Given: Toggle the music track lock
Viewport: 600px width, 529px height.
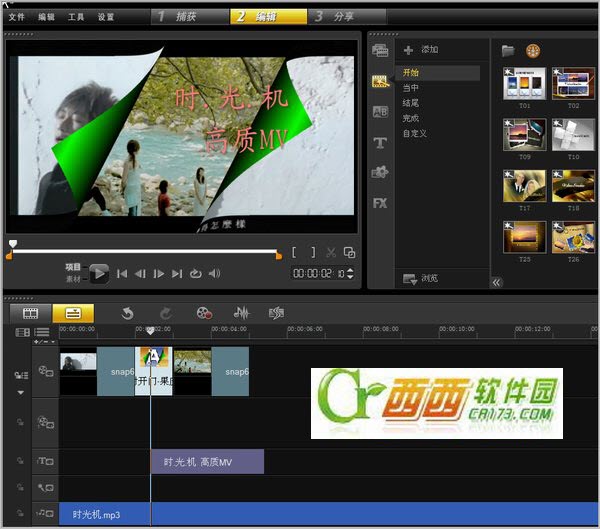Looking at the screenshot, I should click(x=19, y=514).
